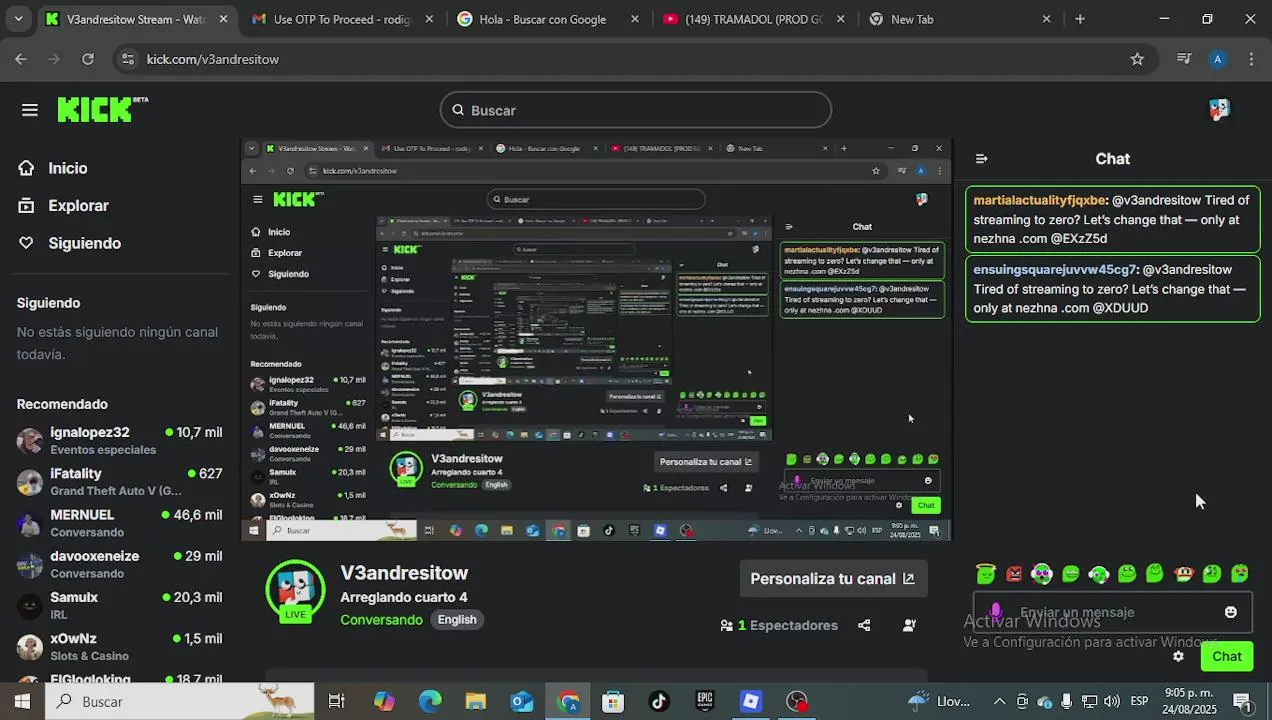Open recommended channel ignalopez32
1272x720 pixels.
click(120, 441)
